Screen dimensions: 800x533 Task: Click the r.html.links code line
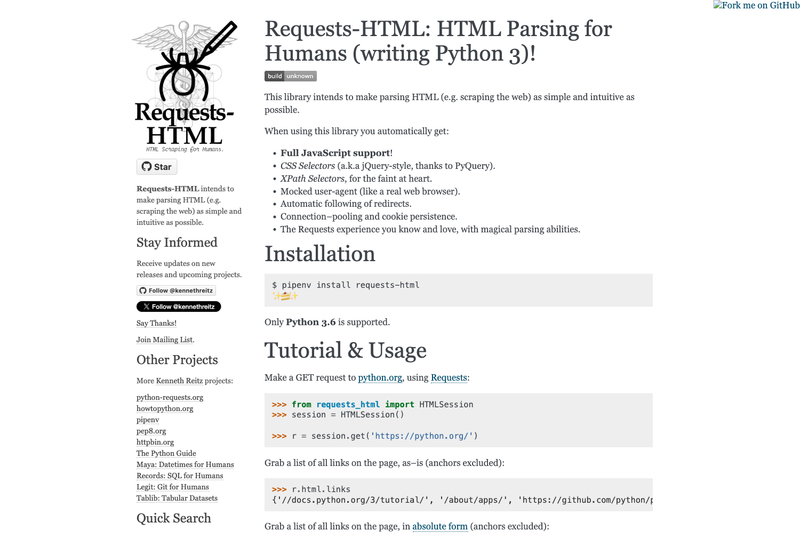[x=311, y=489]
